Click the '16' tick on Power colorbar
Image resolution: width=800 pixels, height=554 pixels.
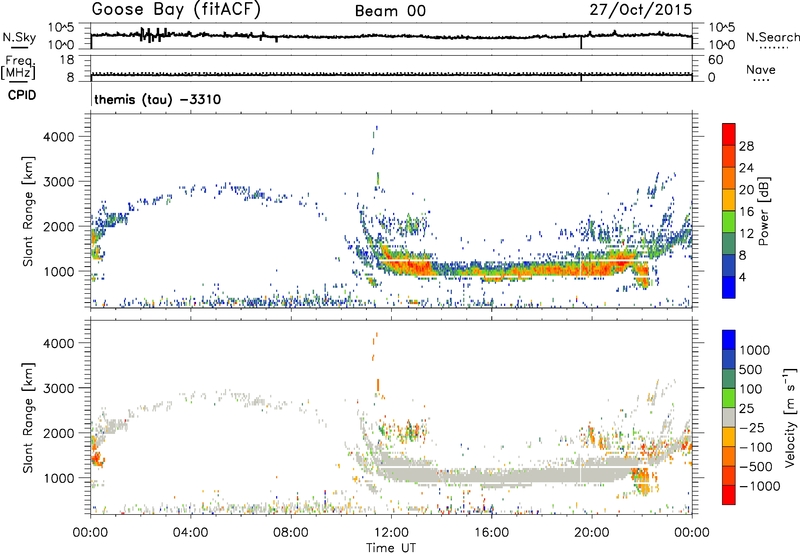coord(746,211)
